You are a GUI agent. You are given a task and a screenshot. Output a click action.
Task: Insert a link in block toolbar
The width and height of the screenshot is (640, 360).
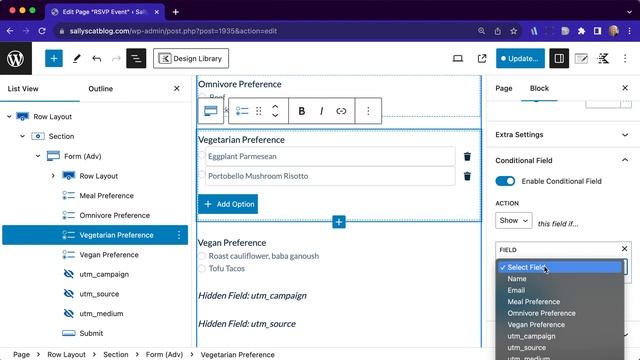[x=341, y=111]
